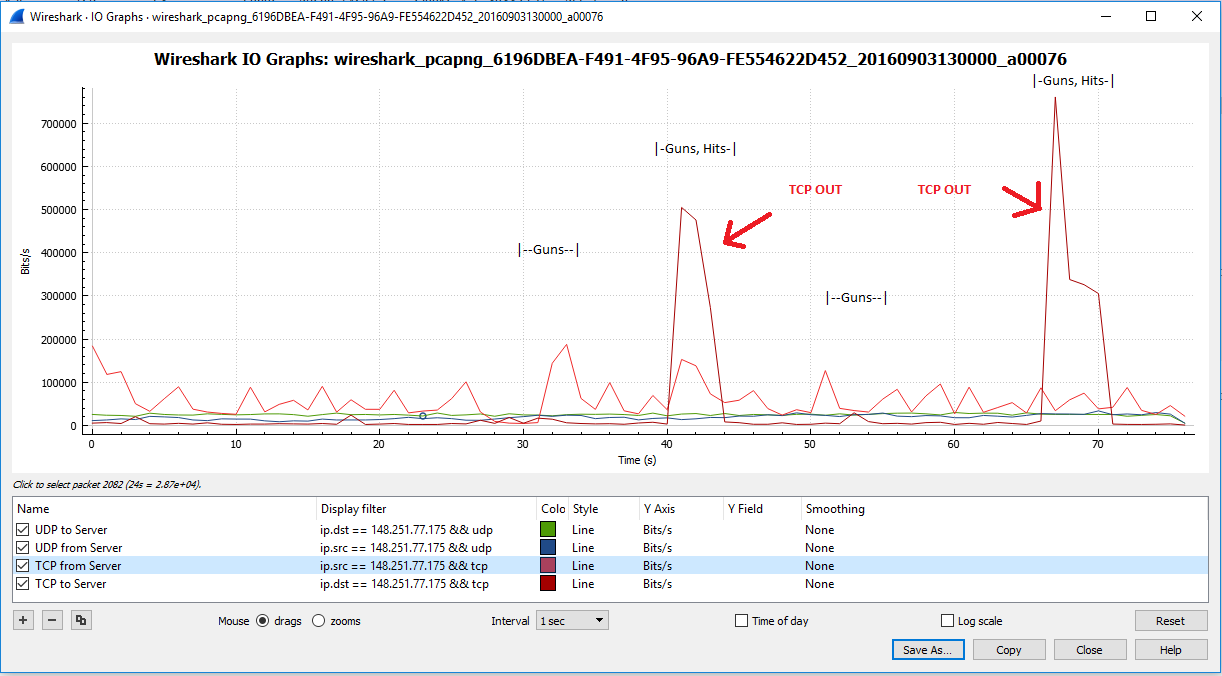Image resolution: width=1222 pixels, height=676 pixels.
Task: Click the Copy button
Action: 1009,650
